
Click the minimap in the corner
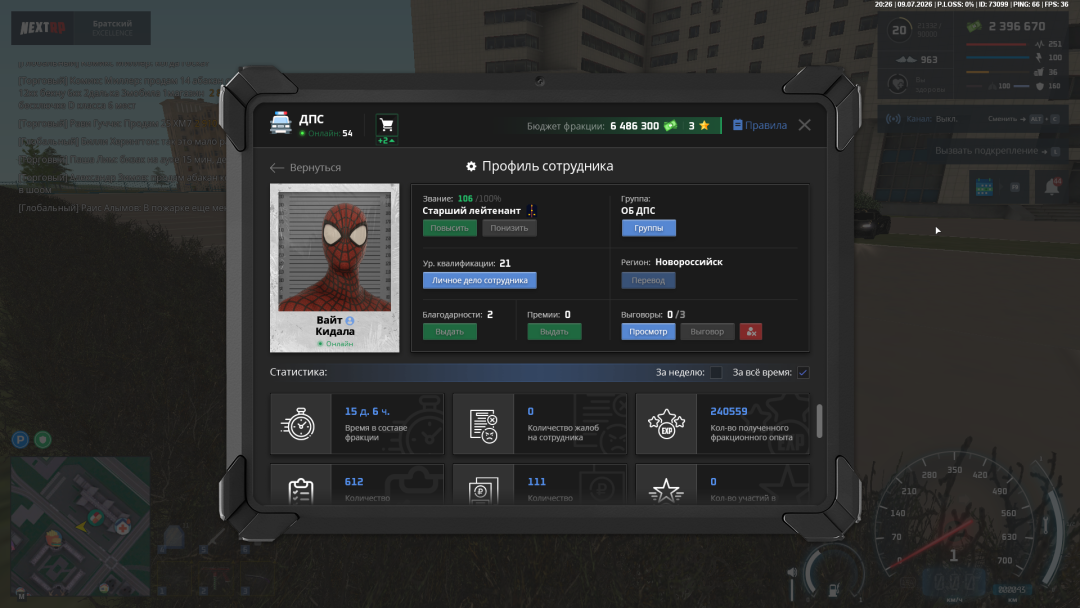(x=81, y=526)
